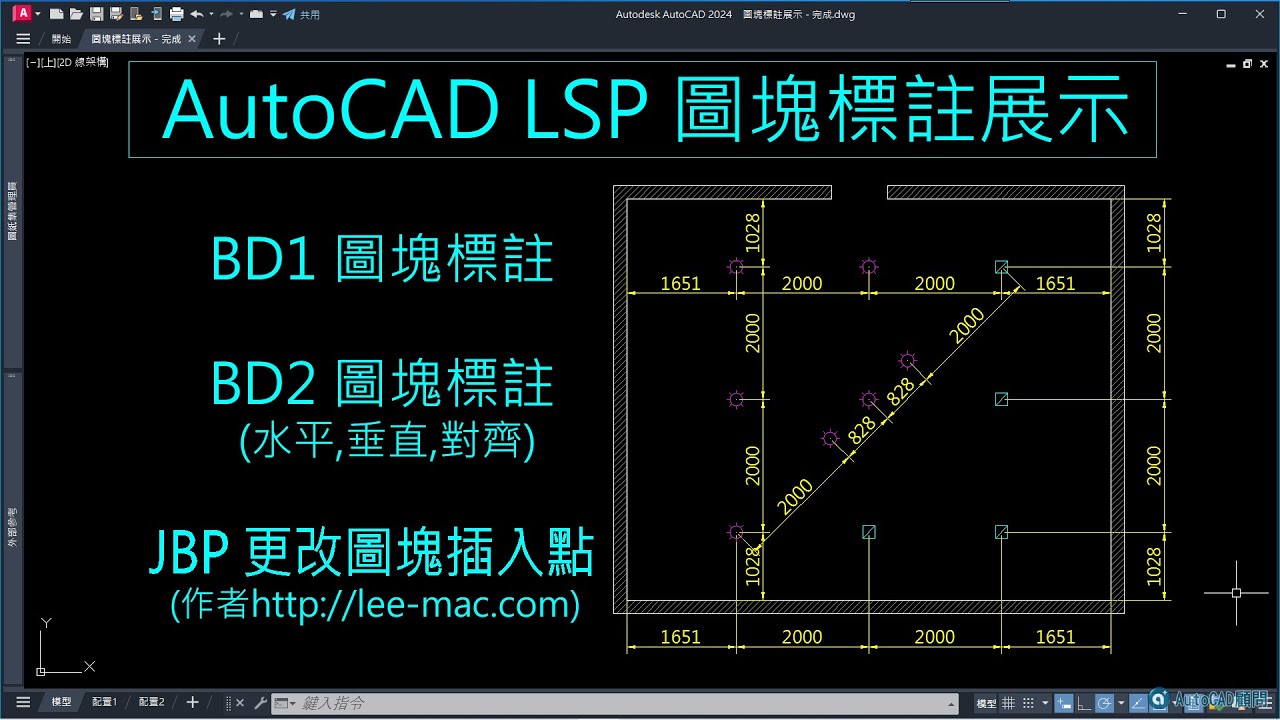Expand the undo history dropdown arrow

[x=211, y=14]
